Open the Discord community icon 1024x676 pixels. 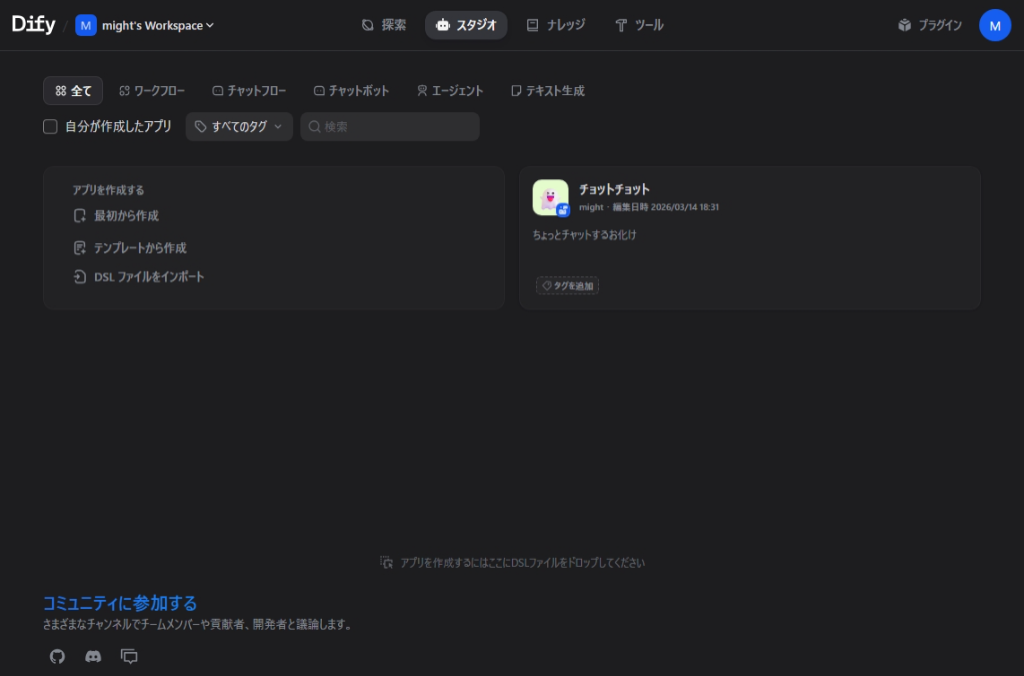pyautogui.click(x=93, y=656)
